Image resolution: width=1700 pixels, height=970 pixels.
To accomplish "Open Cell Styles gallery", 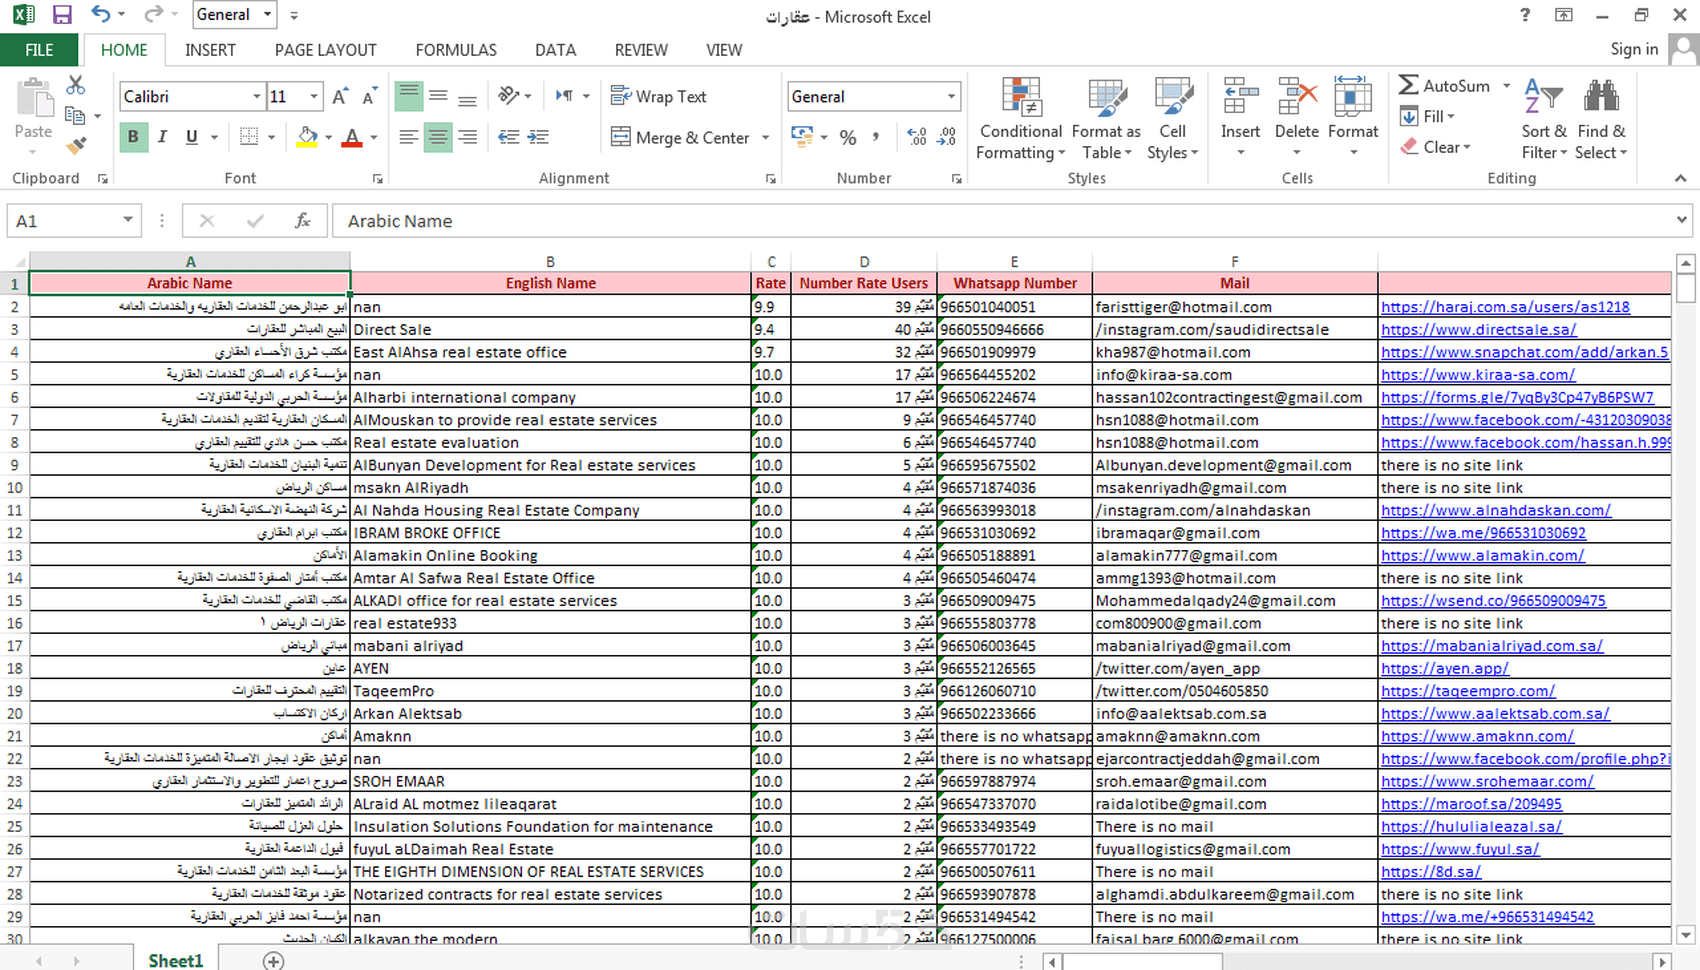I will coord(1172,118).
